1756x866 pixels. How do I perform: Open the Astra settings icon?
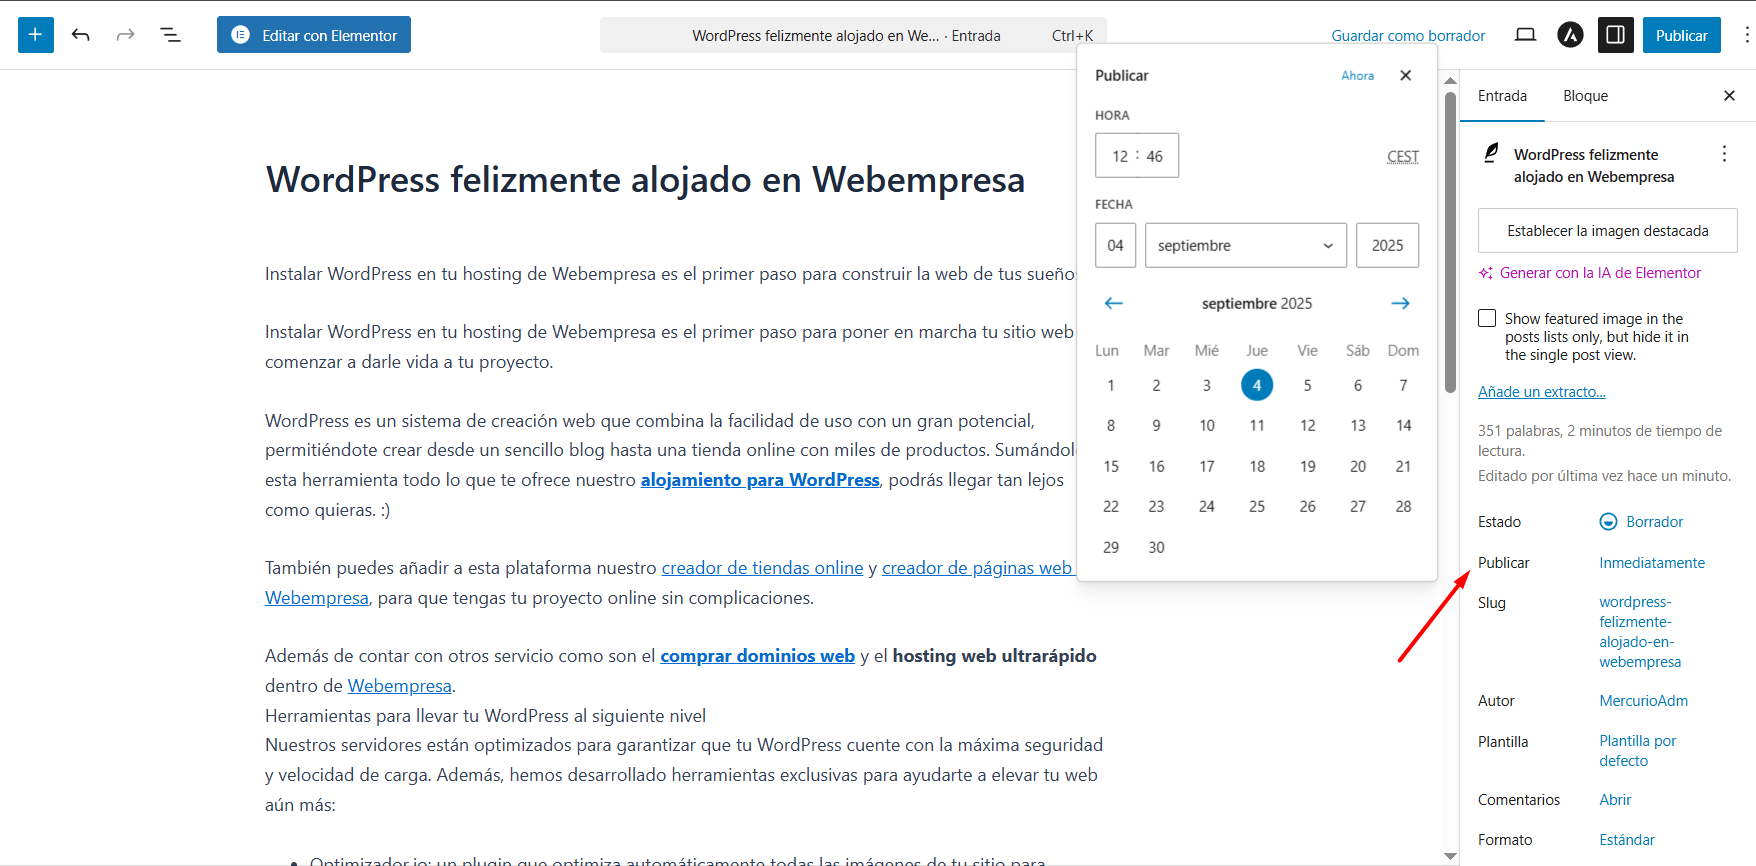tap(1570, 35)
